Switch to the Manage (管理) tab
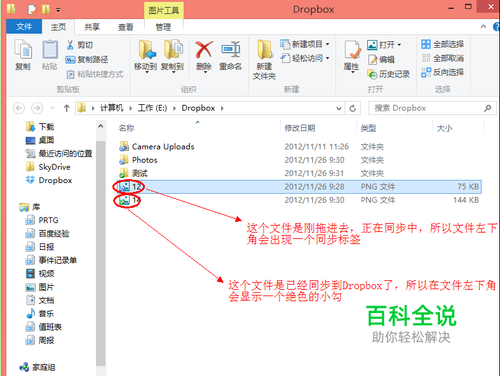Screen dimensions: 500x376 [163, 27]
